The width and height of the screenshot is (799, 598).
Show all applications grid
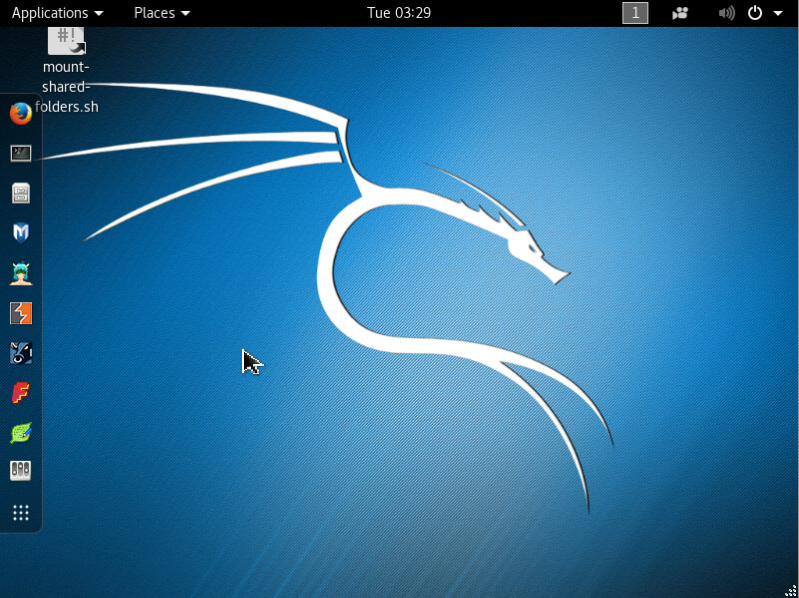(x=21, y=513)
